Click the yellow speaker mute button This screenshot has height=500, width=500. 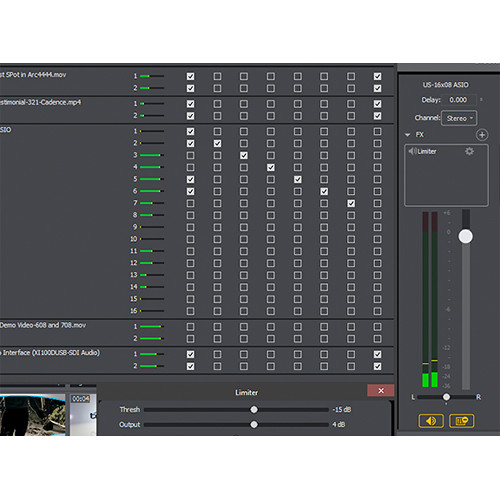point(431,421)
